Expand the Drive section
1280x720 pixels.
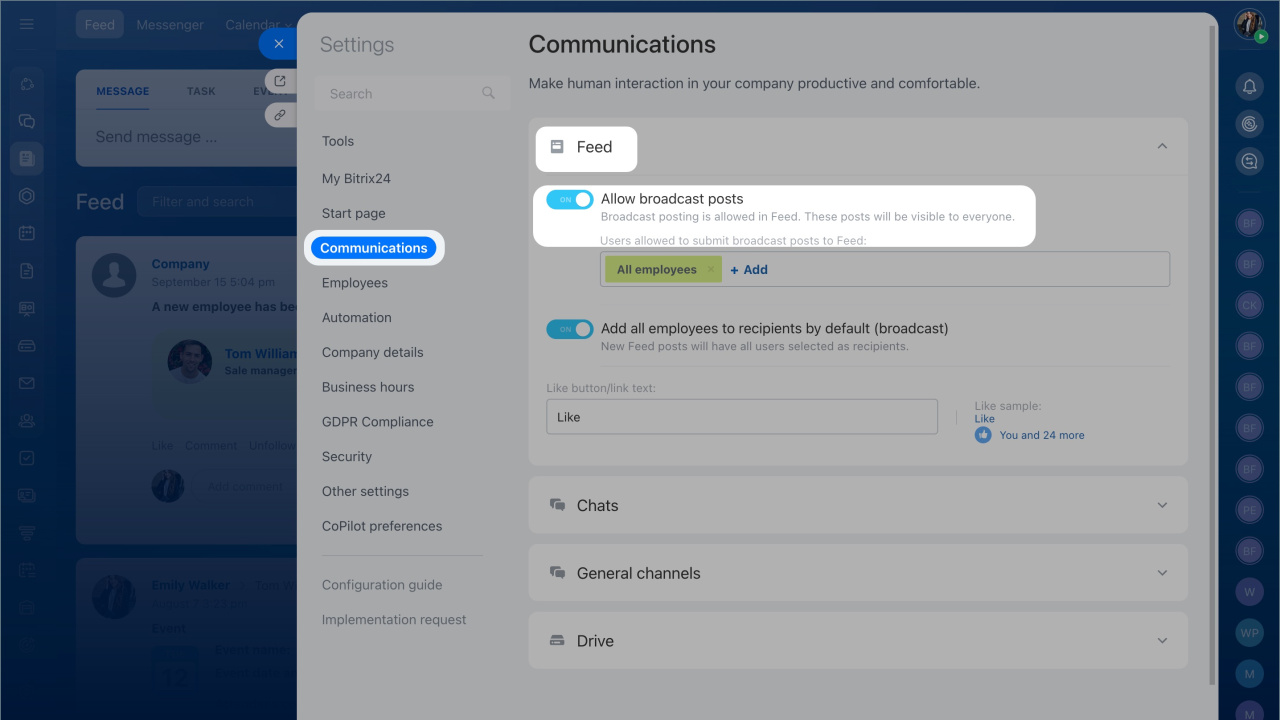[1162, 641]
